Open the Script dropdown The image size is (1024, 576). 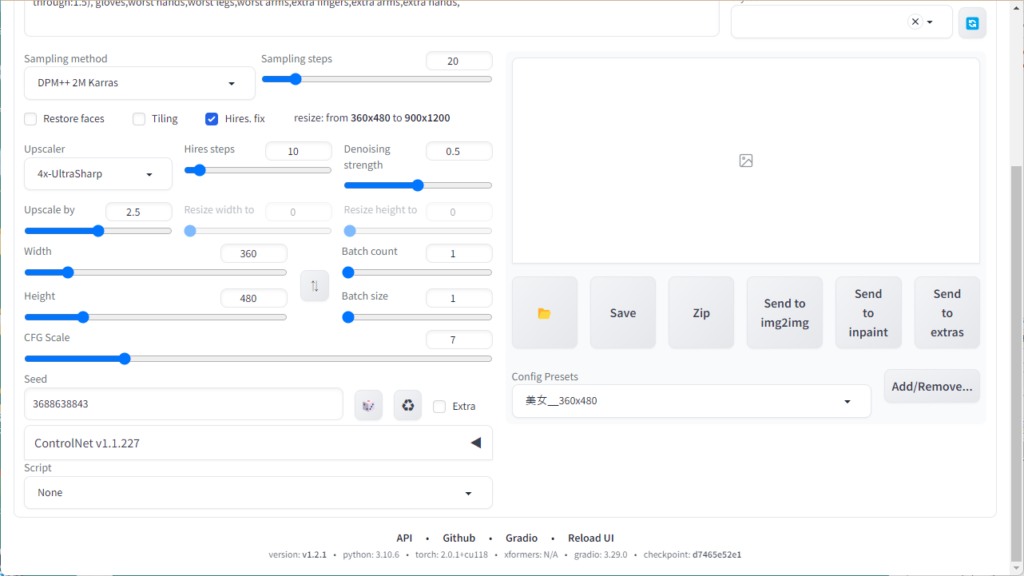point(257,493)
